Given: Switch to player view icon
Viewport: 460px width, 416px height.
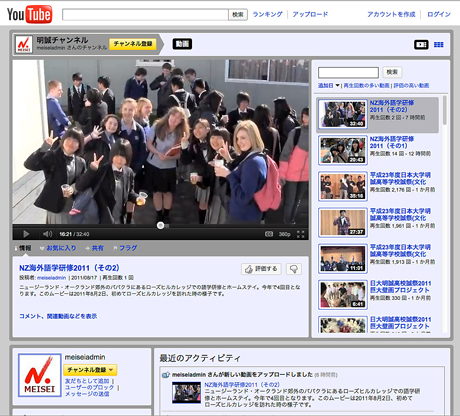Looking at the screenshot, I should pyautogui.click(x=421, y=44).
